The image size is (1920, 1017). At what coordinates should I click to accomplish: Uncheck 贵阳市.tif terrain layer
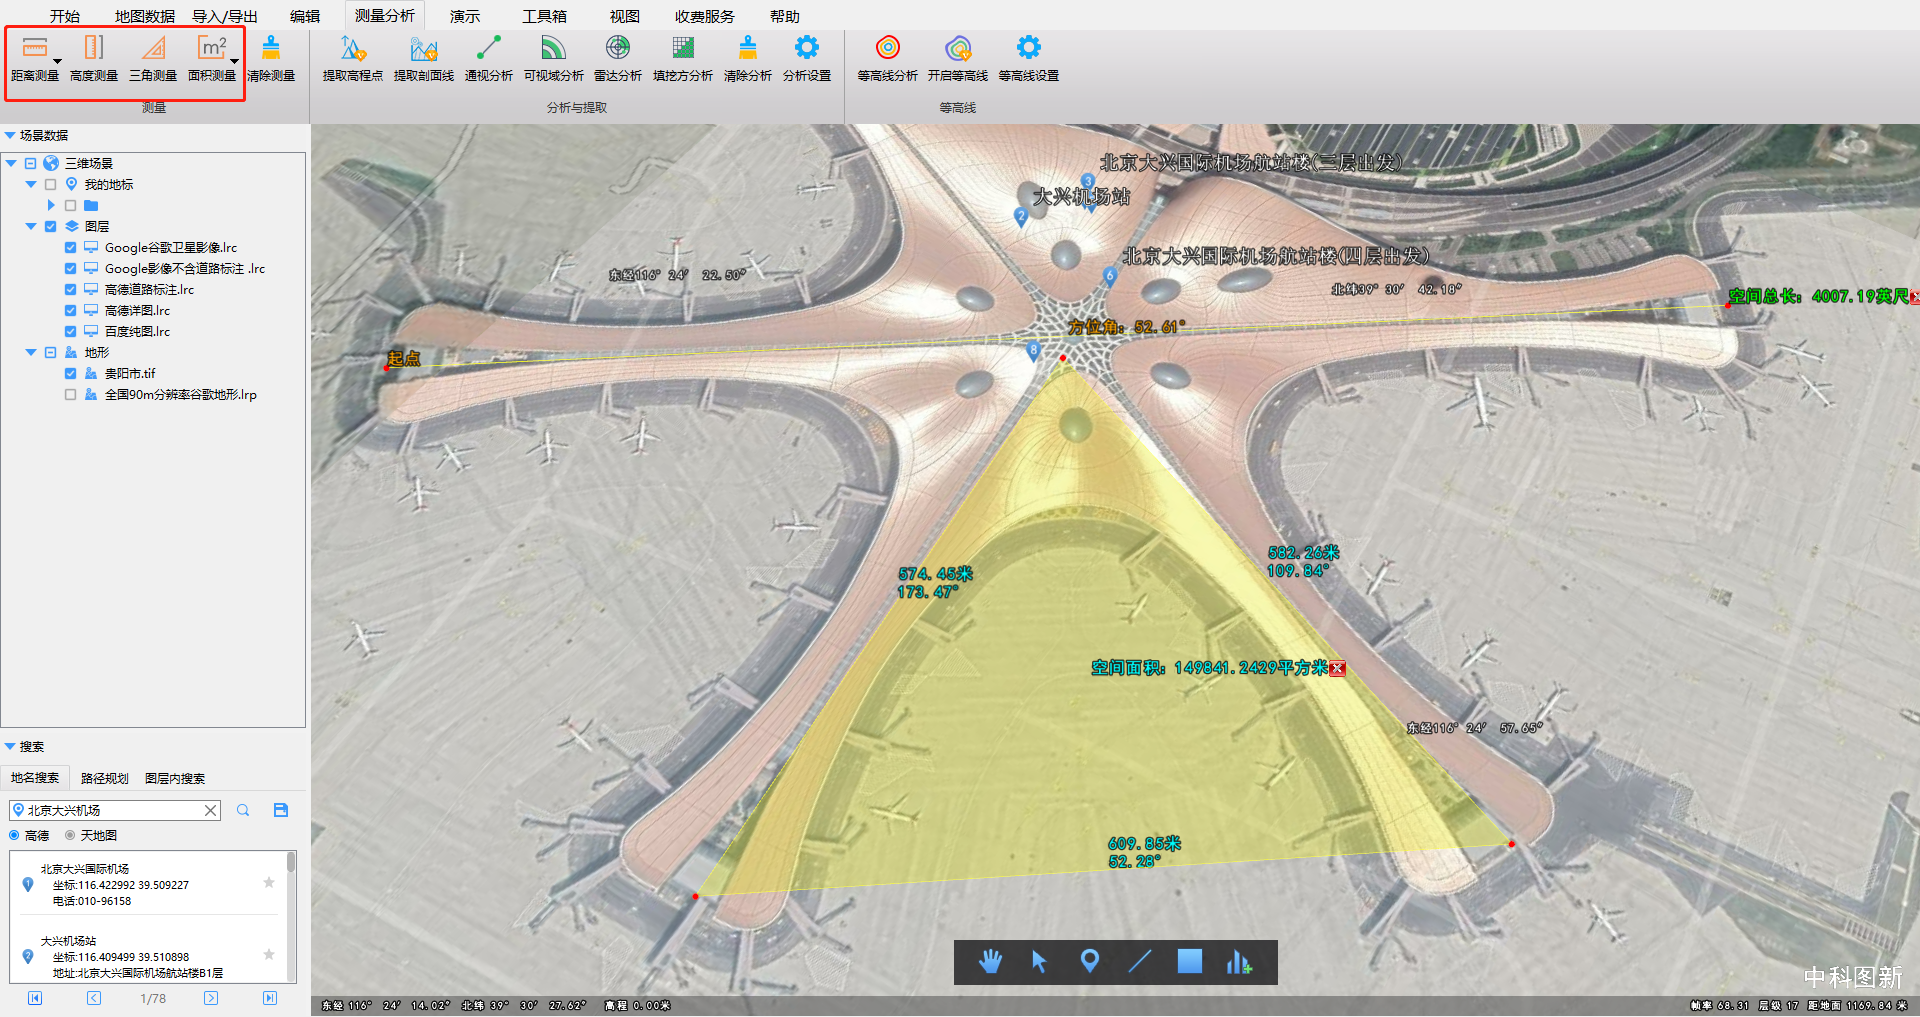tap(70, 373)
